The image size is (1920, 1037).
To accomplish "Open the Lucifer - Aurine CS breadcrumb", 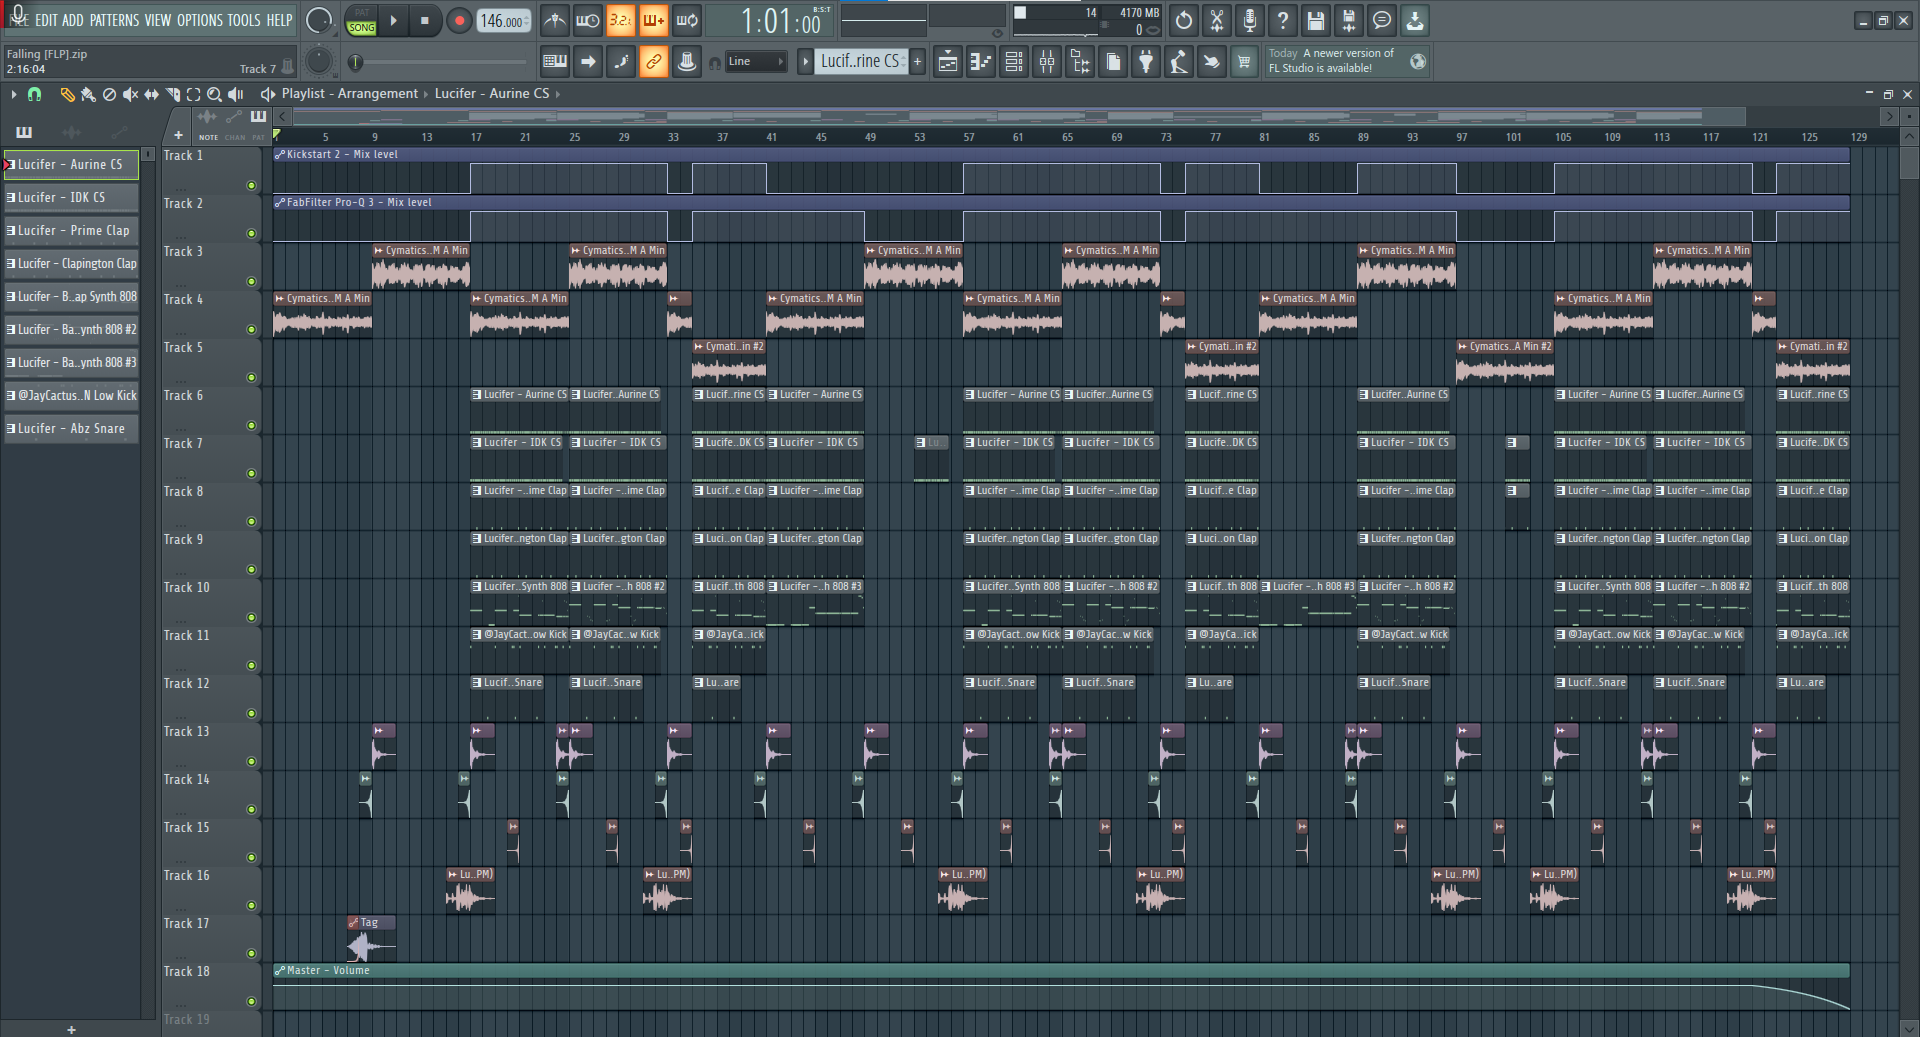I will pos(492,94).
